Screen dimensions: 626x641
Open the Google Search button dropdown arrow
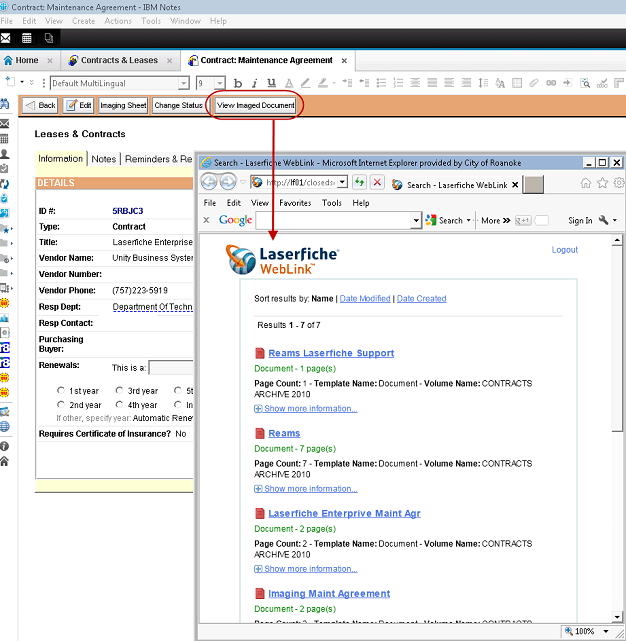pyautogui.click(x=469, y=220)
